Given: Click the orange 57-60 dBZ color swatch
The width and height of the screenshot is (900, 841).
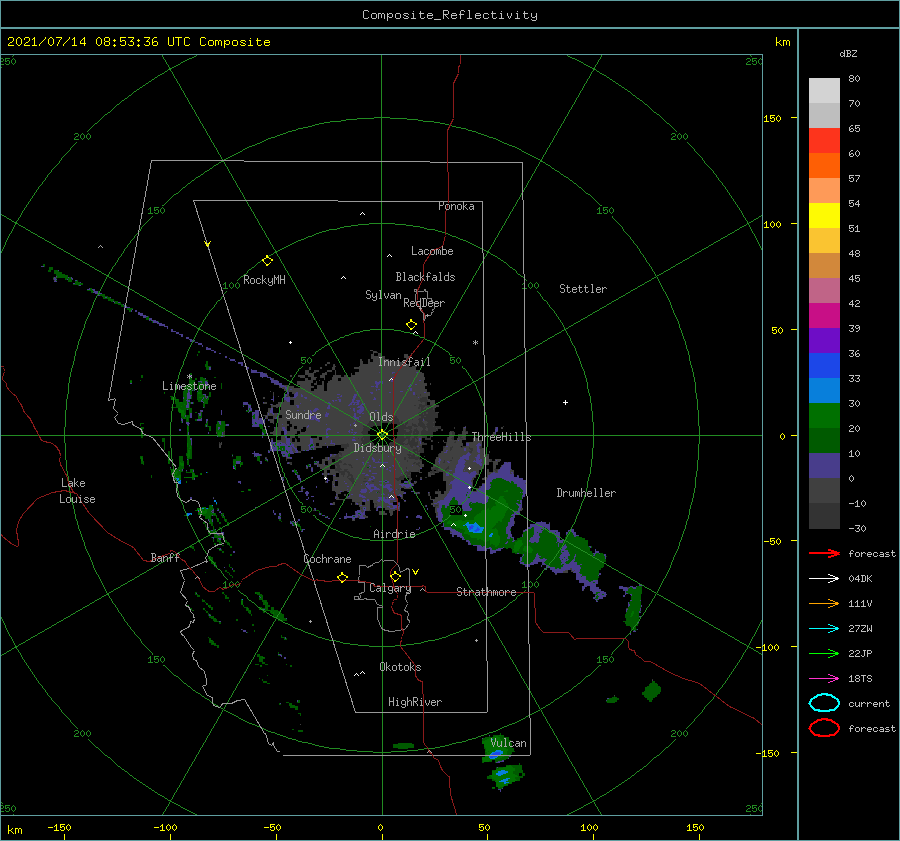Looking at the screenshot, I should [x=824, y=166].
